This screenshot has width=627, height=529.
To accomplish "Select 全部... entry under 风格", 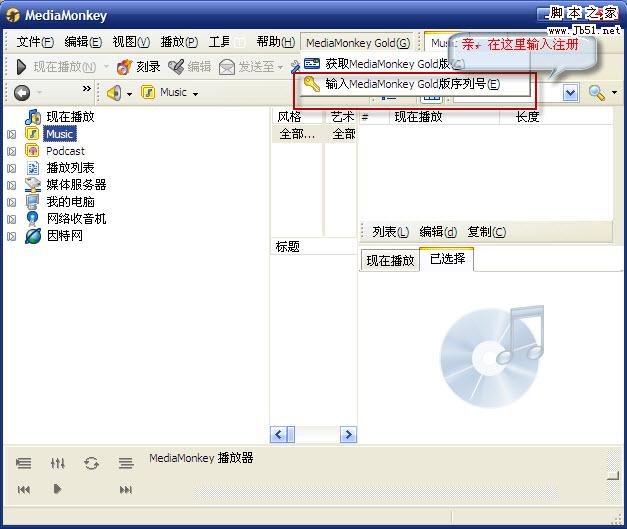I will [297, 134].
